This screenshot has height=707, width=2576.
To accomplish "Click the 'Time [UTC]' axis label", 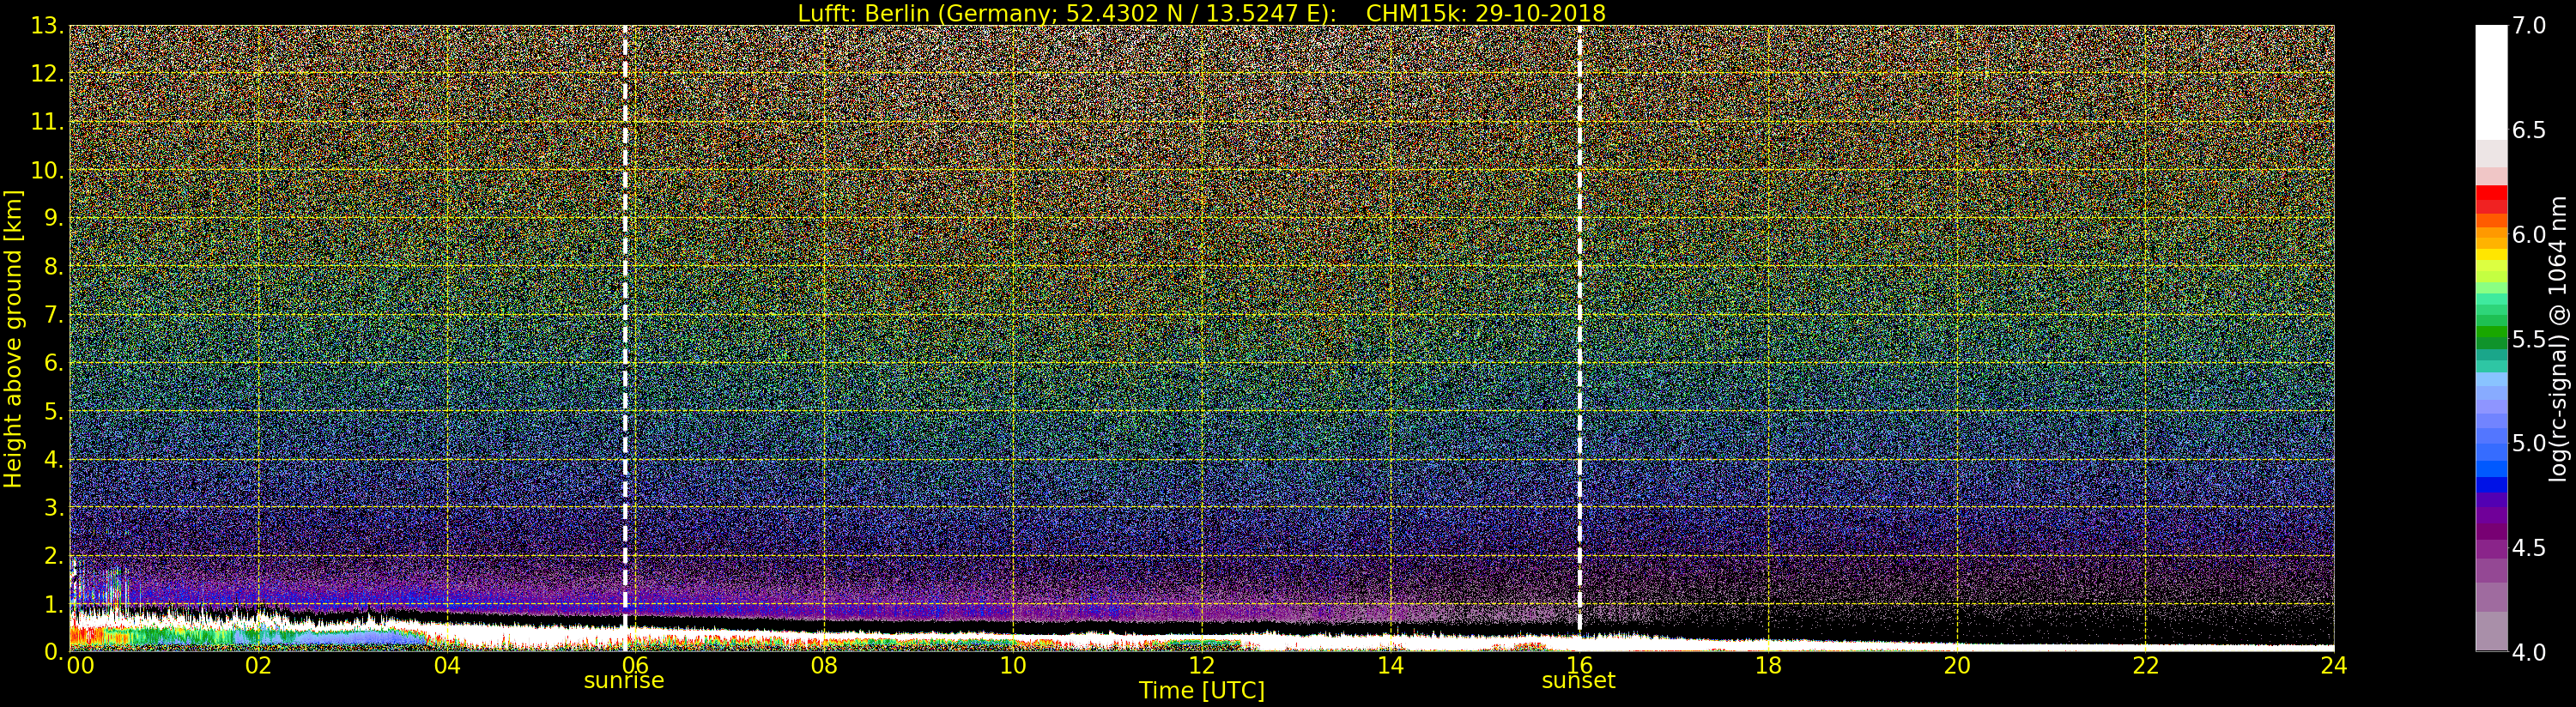I will pos(1201,691).
